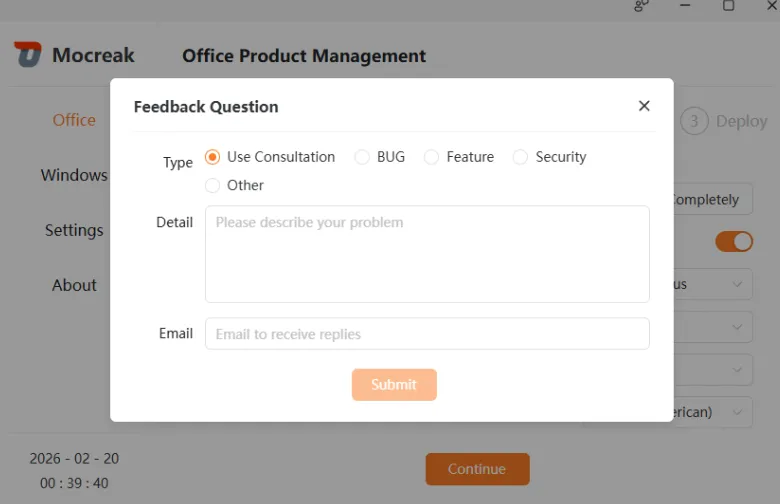
Task: Select the Use Consultation radio button
Action: pyautogui.click(x=212, y=157)
